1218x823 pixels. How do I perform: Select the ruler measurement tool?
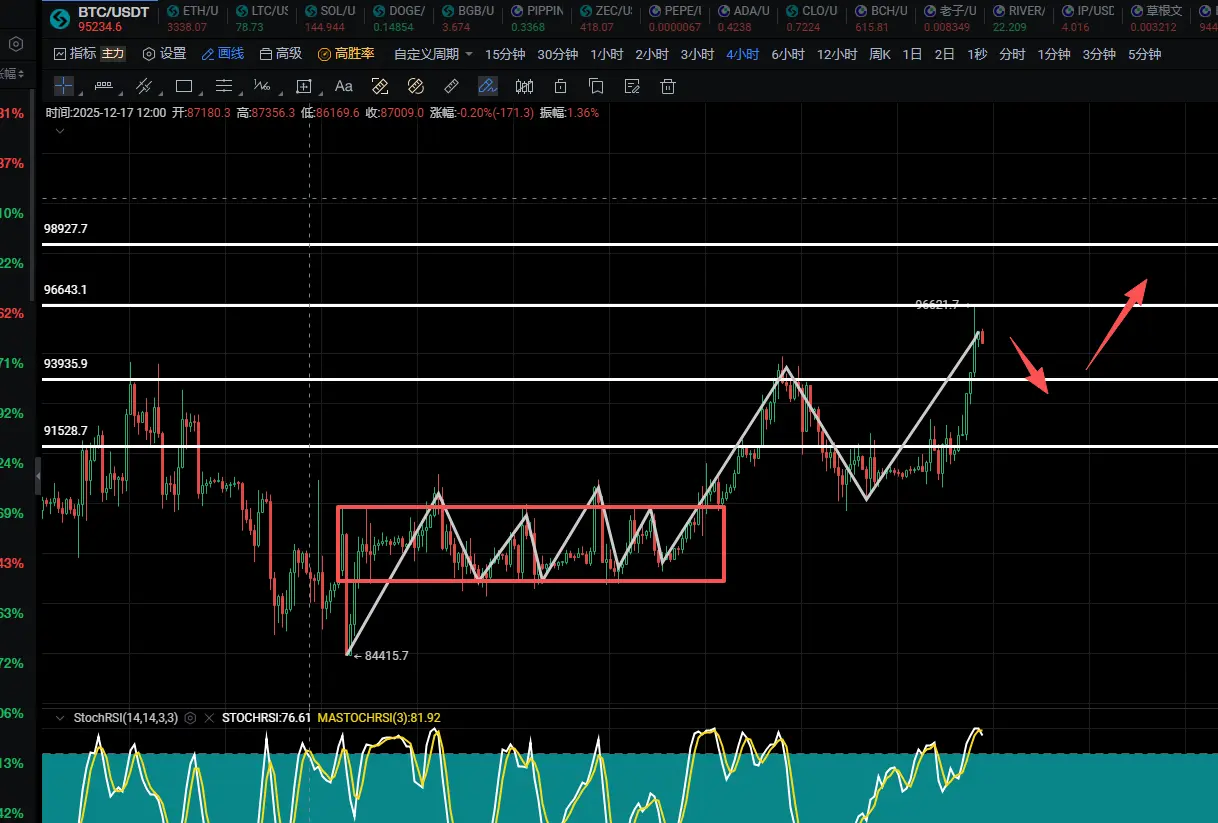[x=451, y=86]
